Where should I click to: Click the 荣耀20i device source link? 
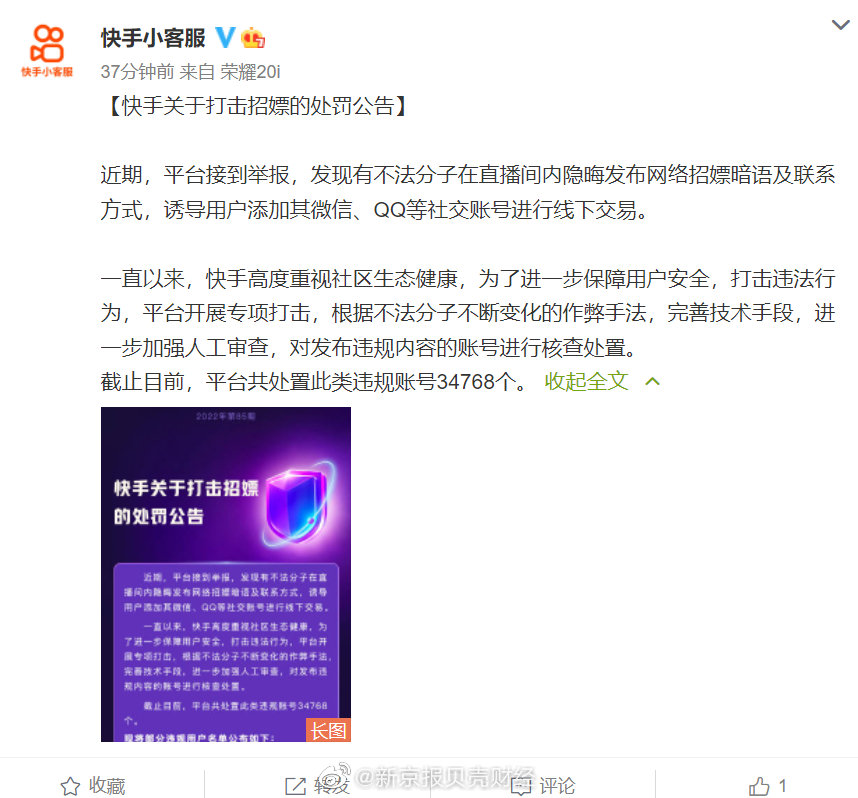coord(250,71)
